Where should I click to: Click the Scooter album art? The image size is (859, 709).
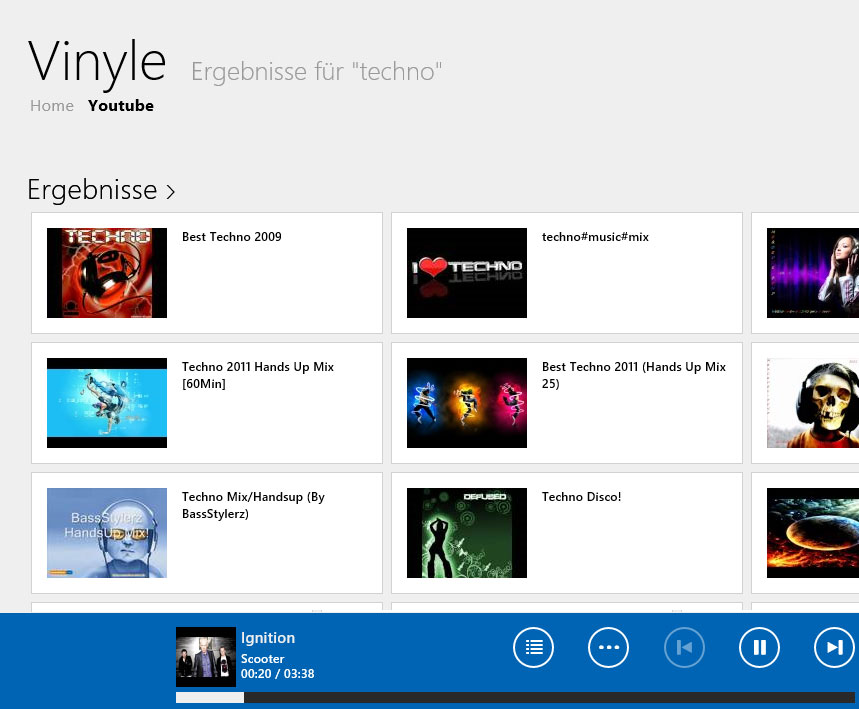pyautogui.click(x=206, y=657)
